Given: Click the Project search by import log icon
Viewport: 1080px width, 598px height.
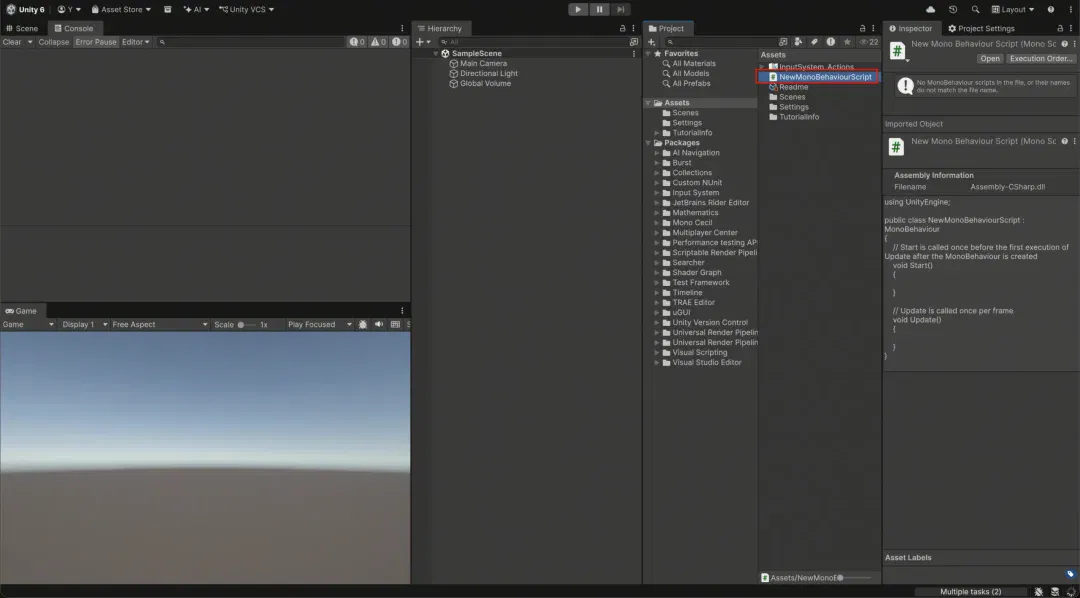Looking at the screenshot, I should click(x=831, y=42).
